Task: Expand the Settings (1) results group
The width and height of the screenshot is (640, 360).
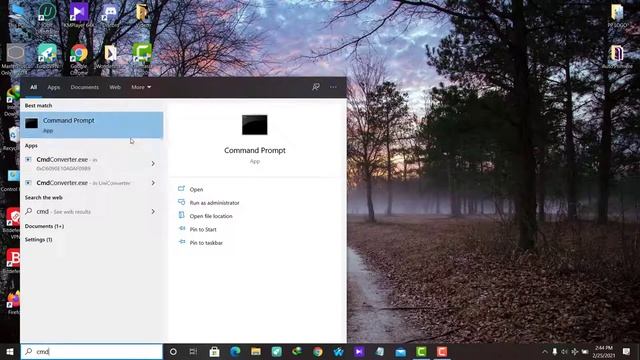Action: click(x=38, y=240)
